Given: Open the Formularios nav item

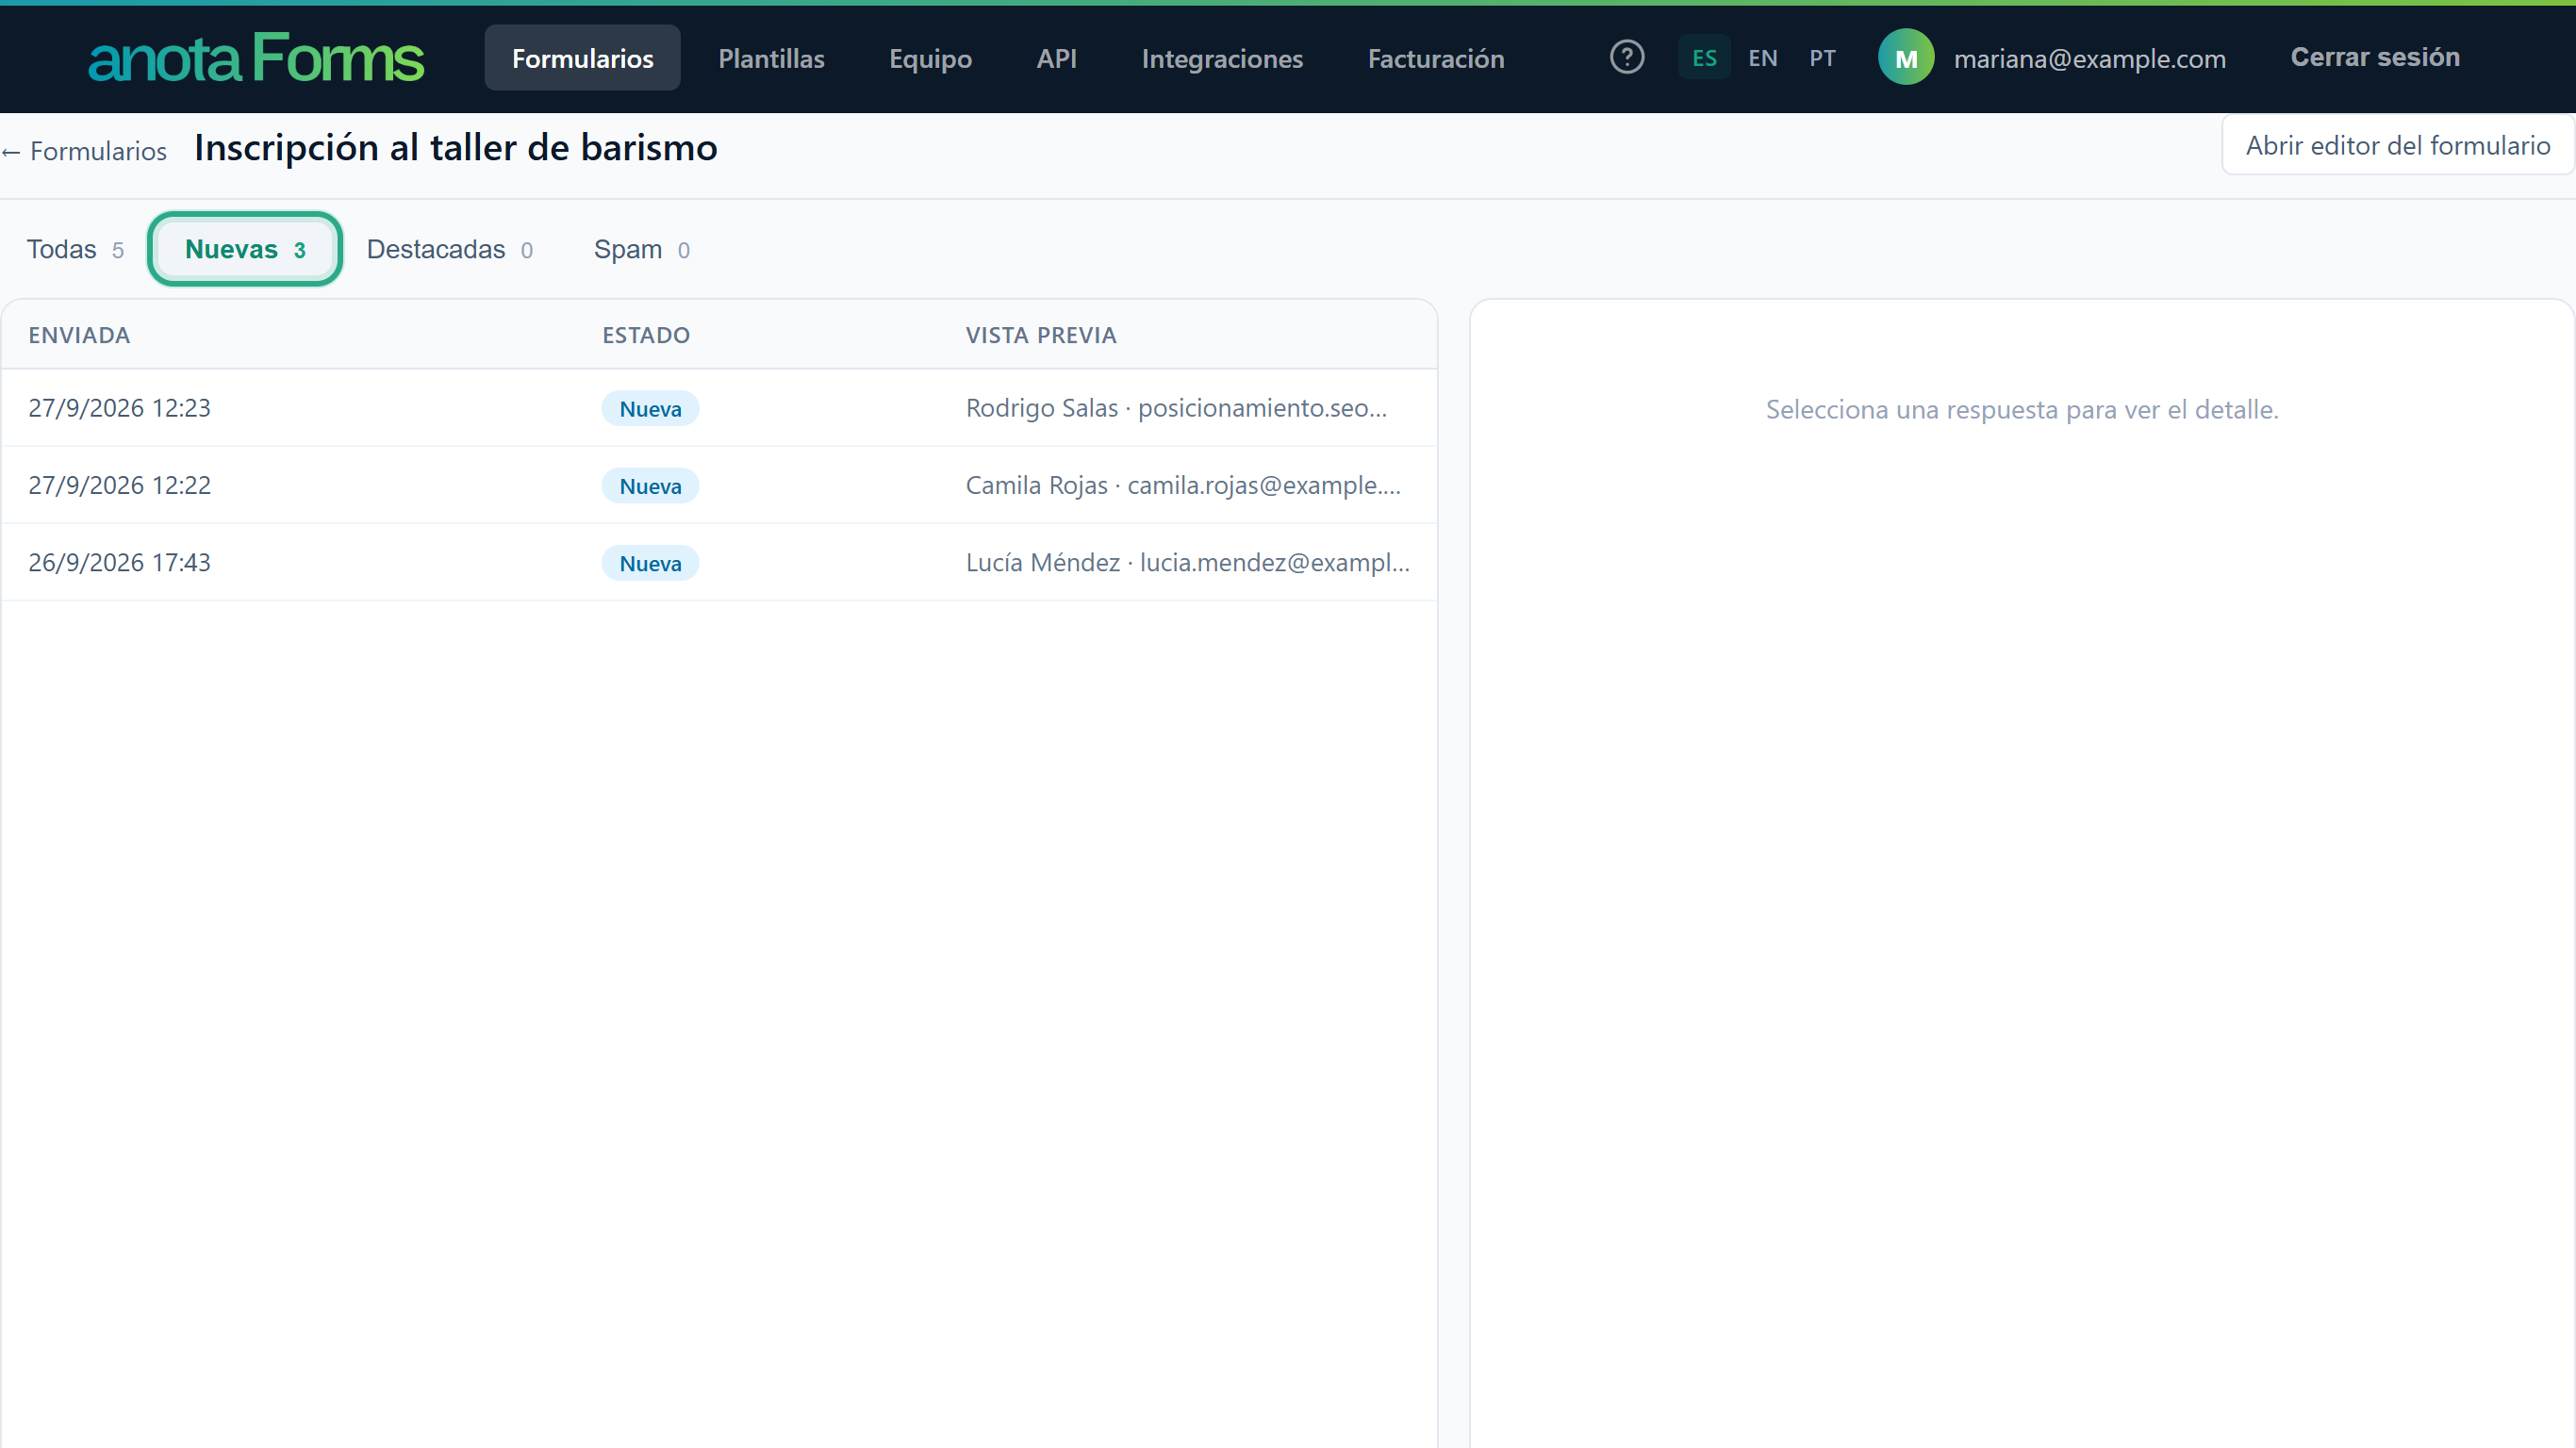Looking at the screenshot, I should [x=583, y=58].
